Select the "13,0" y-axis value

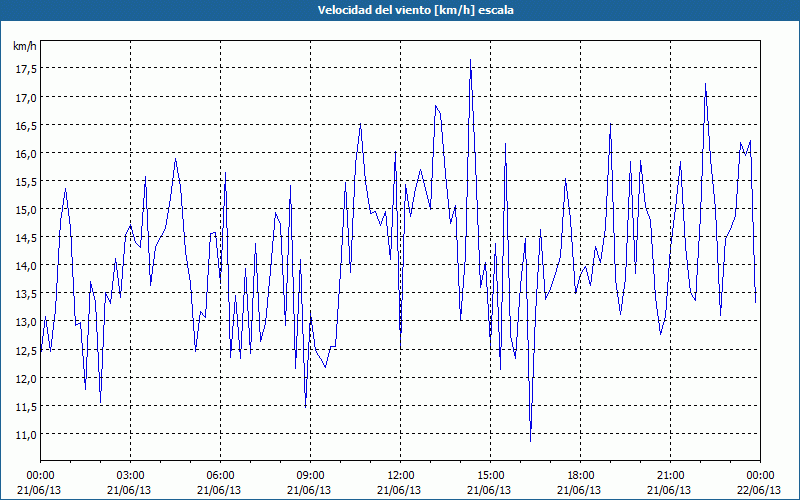click(x=25, y=321)
